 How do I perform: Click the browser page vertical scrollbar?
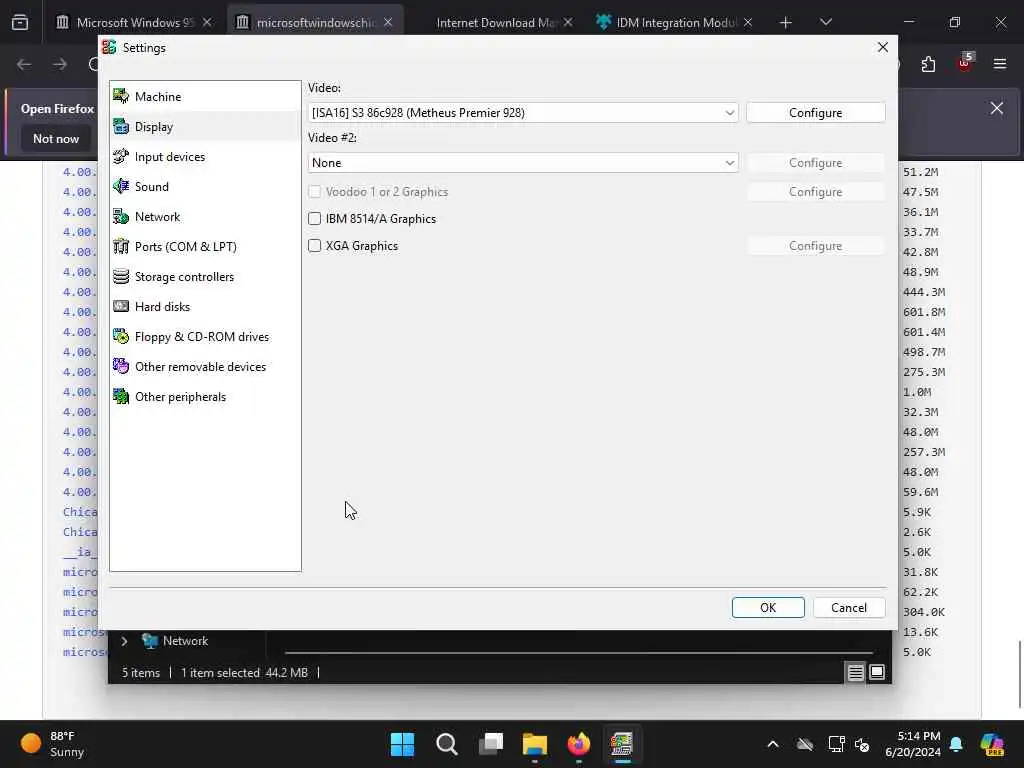click(1019, 673)
